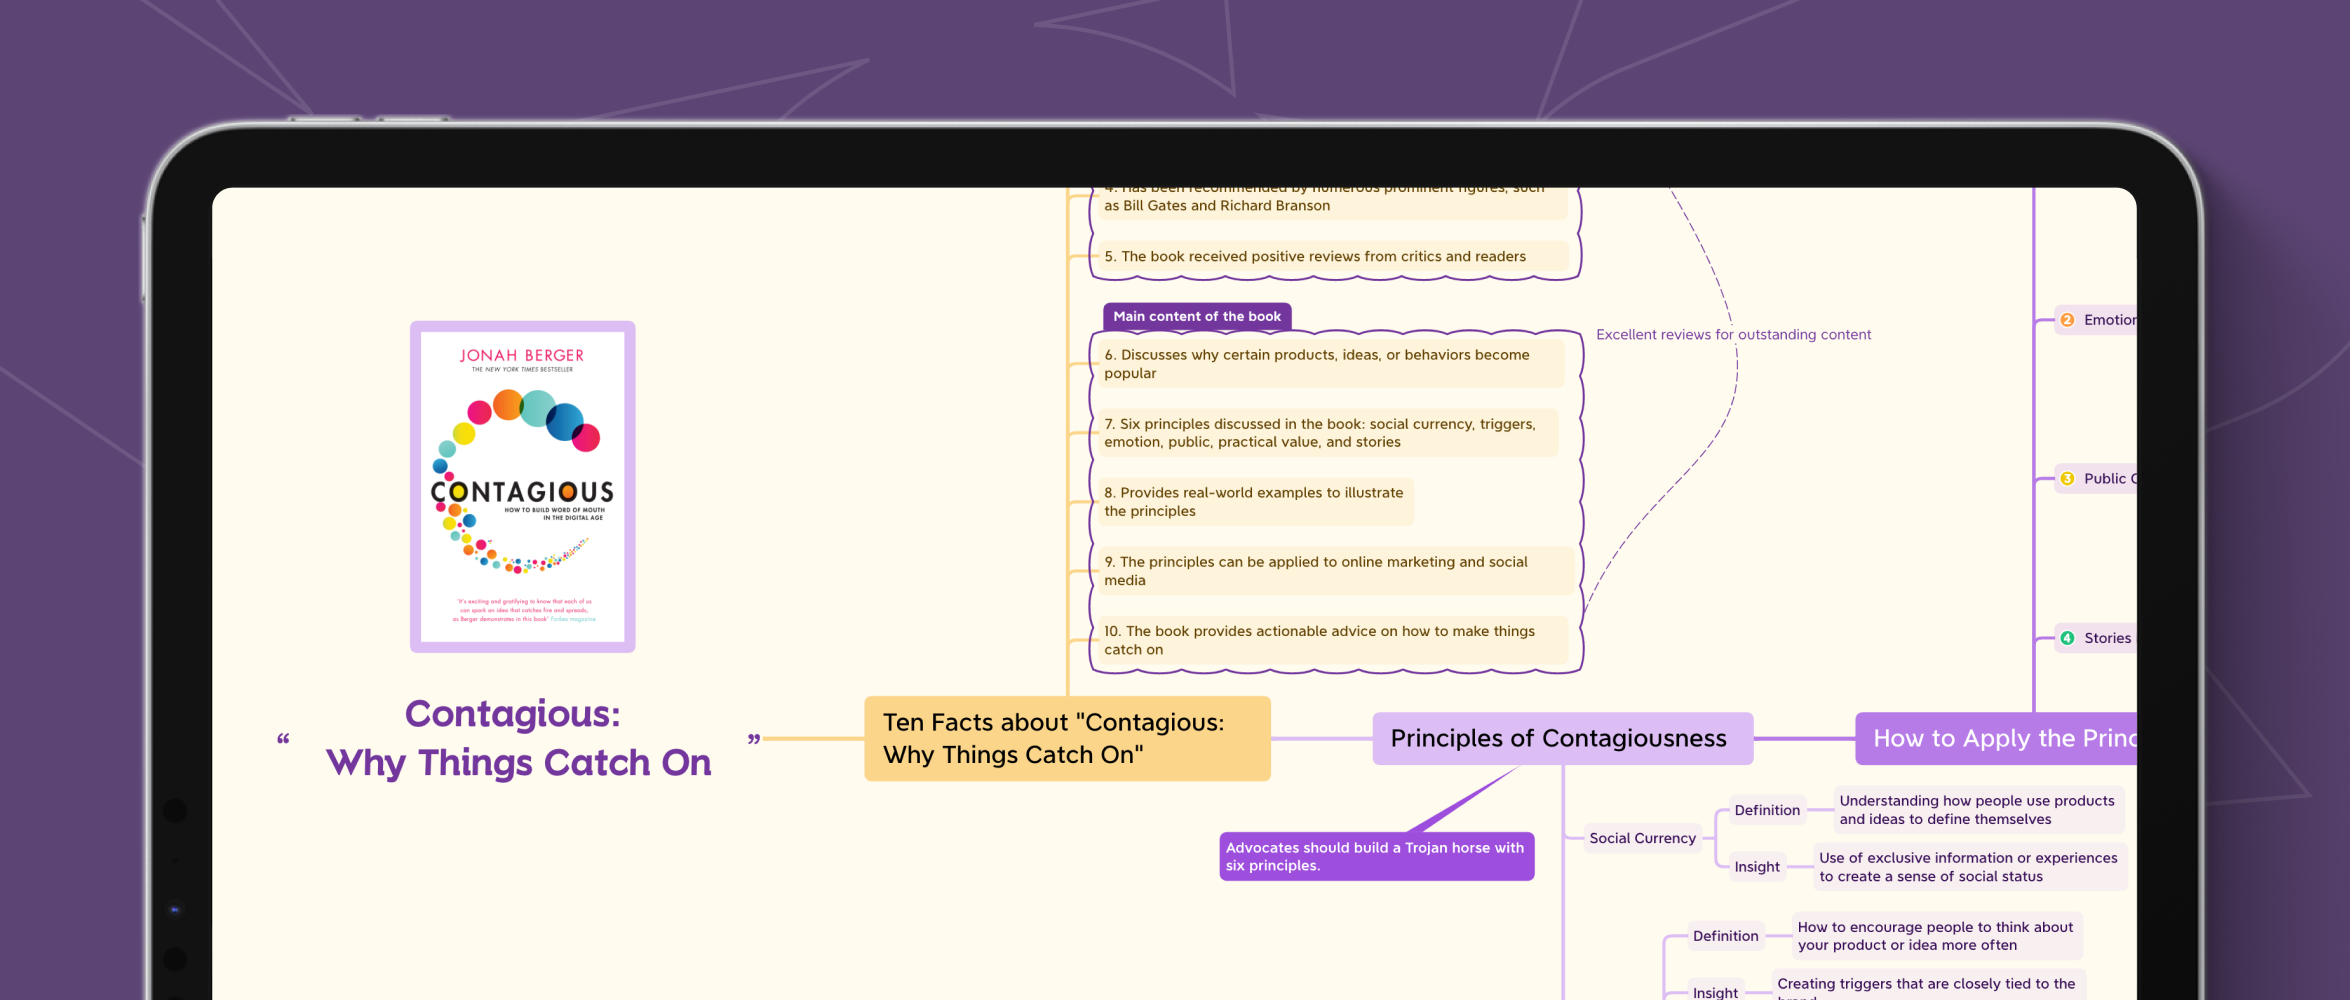Click the 'Main content of the book' summary label
The height and width of the screenshot is (1000, 2350).
coord(1196,316)
